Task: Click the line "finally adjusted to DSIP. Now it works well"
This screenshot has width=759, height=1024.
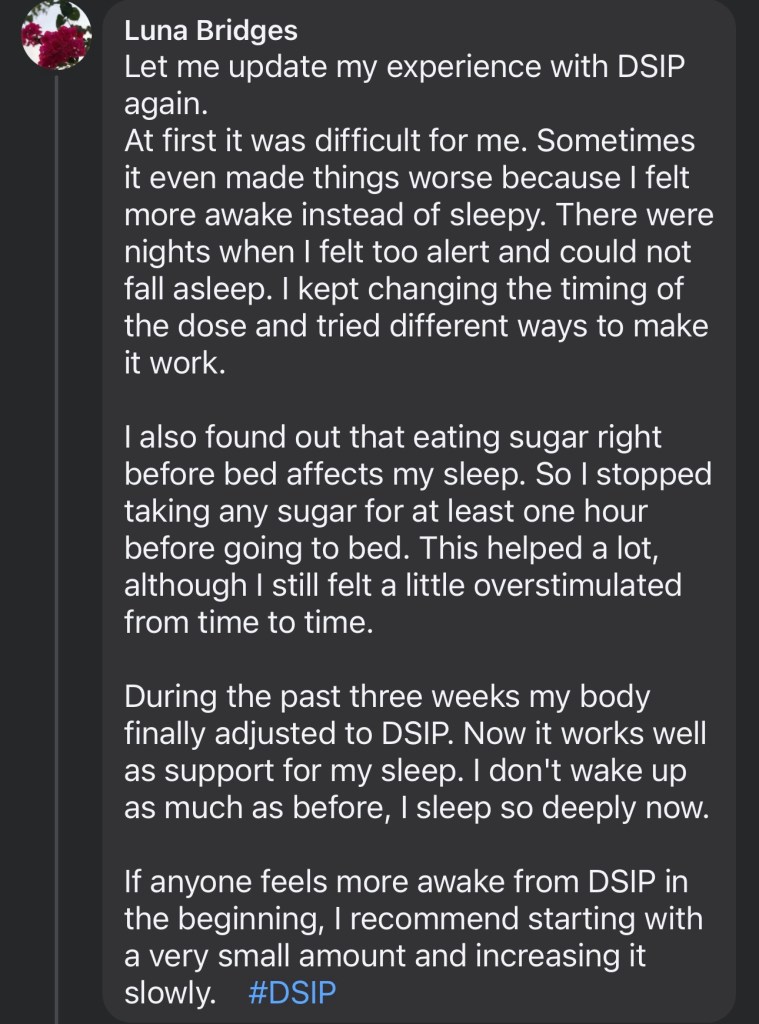Action: (415, 733)
